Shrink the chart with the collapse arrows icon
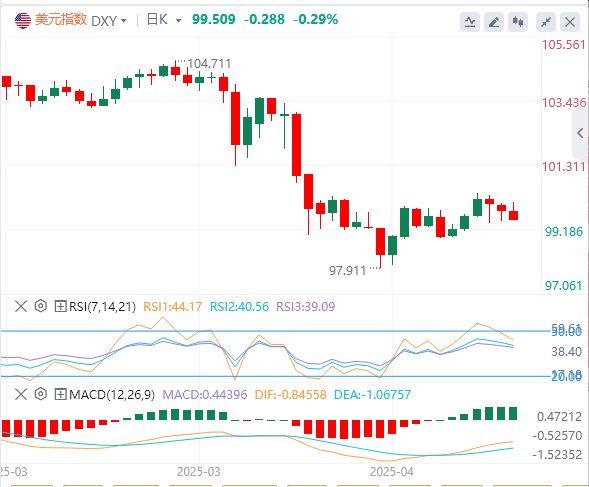This screenshot has width=589, height=487. click(546, 22)
